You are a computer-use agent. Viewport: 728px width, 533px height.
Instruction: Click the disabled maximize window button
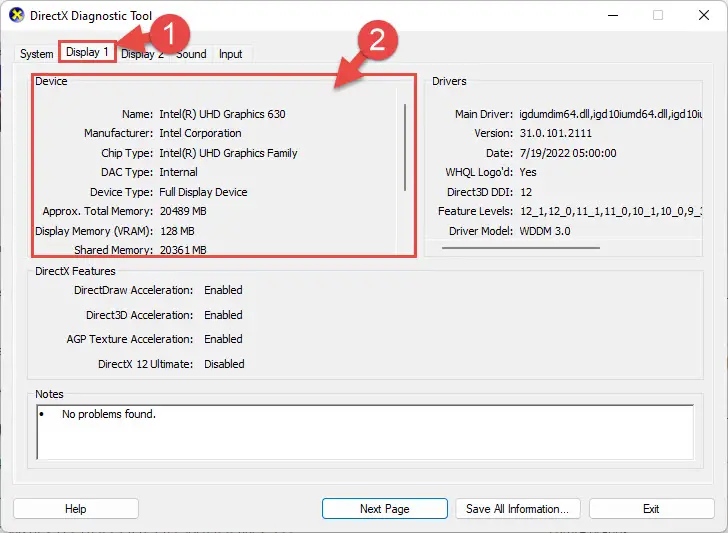click(658, 15)
